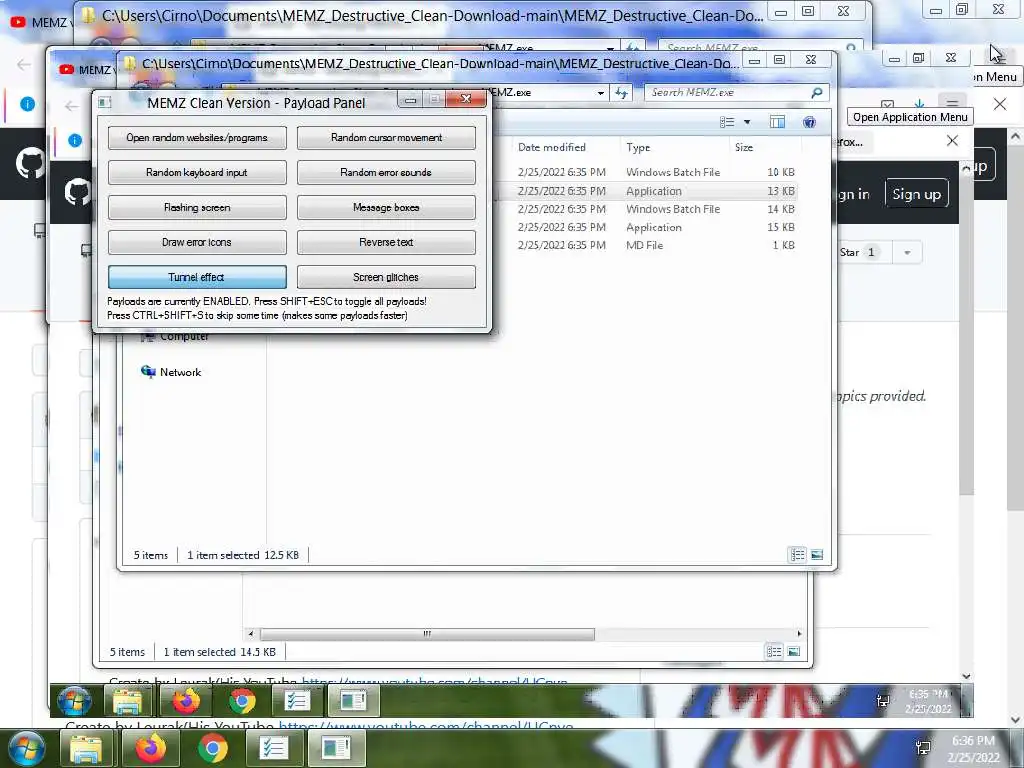Viewport: 1024px width, 768px height.
Task: Select the Windows Batch File row sized 10 KB
Action: click(656, 172)
